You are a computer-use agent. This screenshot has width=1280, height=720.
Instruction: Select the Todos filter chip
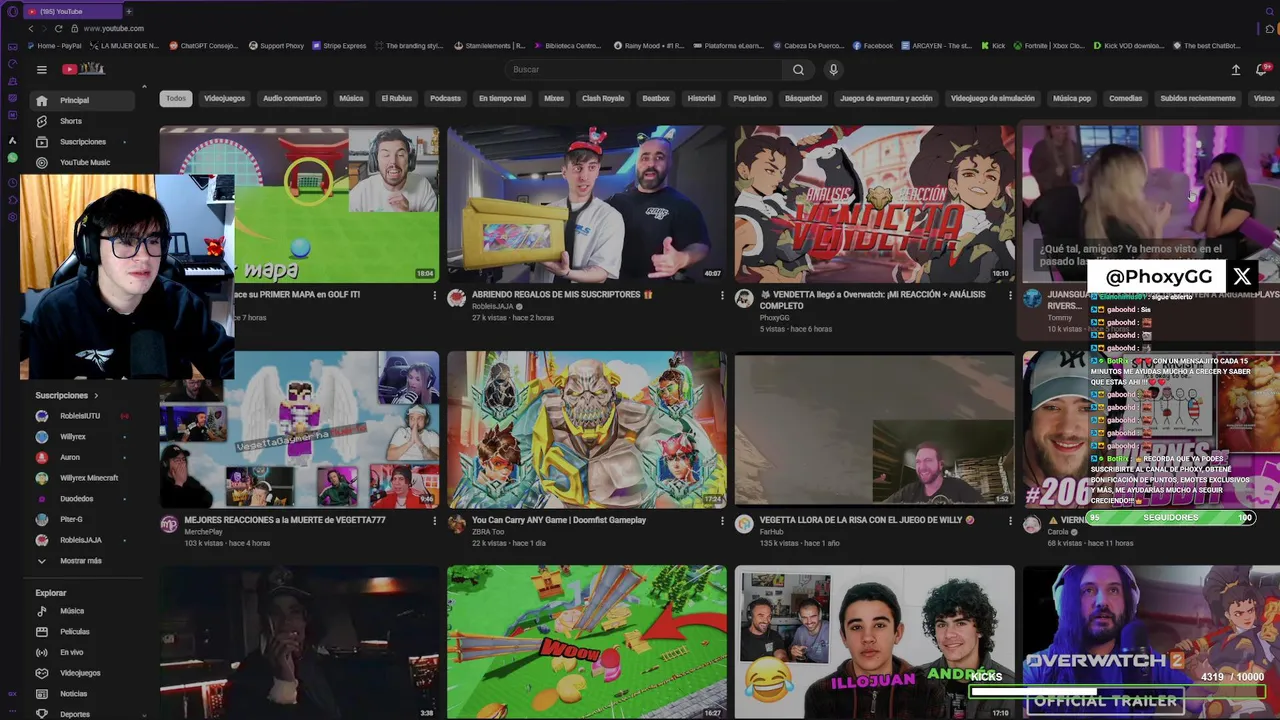pyautogui.click(x=176, y=98)
